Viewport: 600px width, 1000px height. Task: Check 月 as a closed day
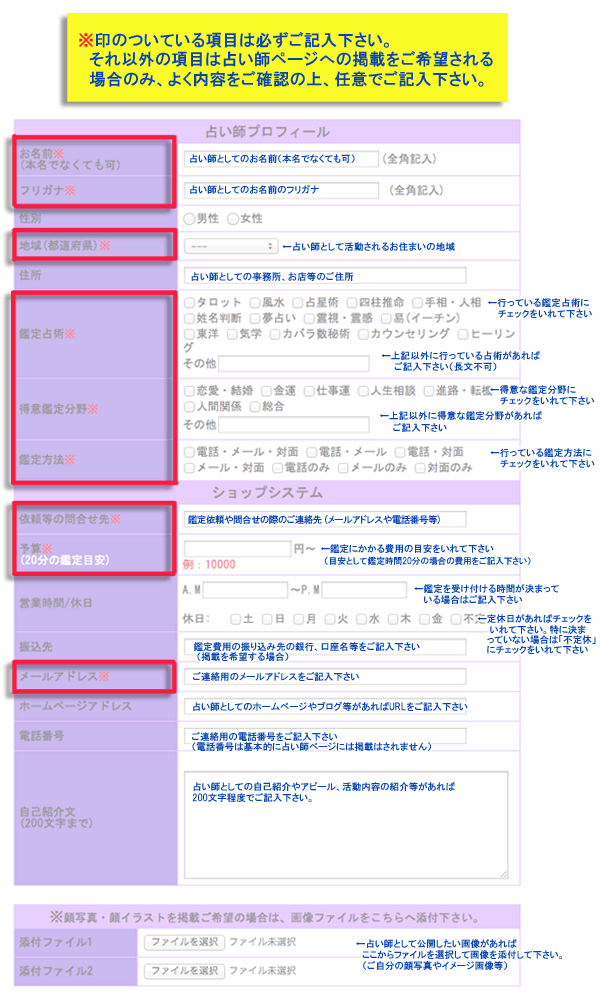(299, 619)
